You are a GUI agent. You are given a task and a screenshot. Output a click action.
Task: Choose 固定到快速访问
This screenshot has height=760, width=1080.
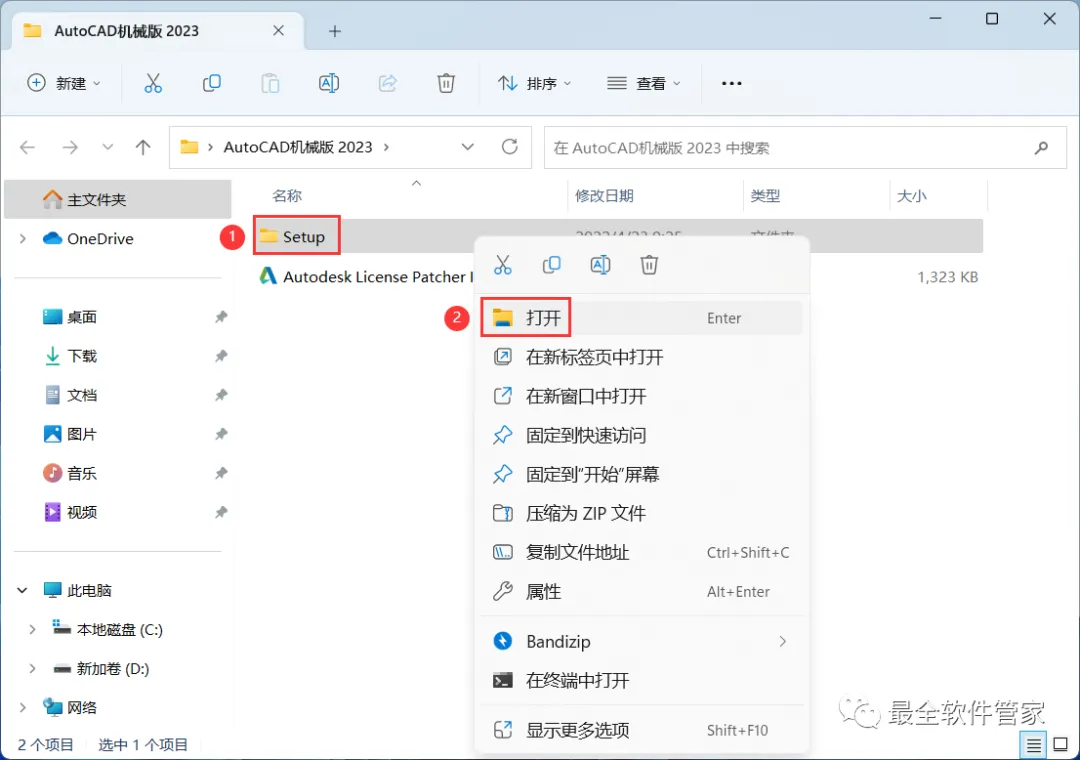point(641,435)
